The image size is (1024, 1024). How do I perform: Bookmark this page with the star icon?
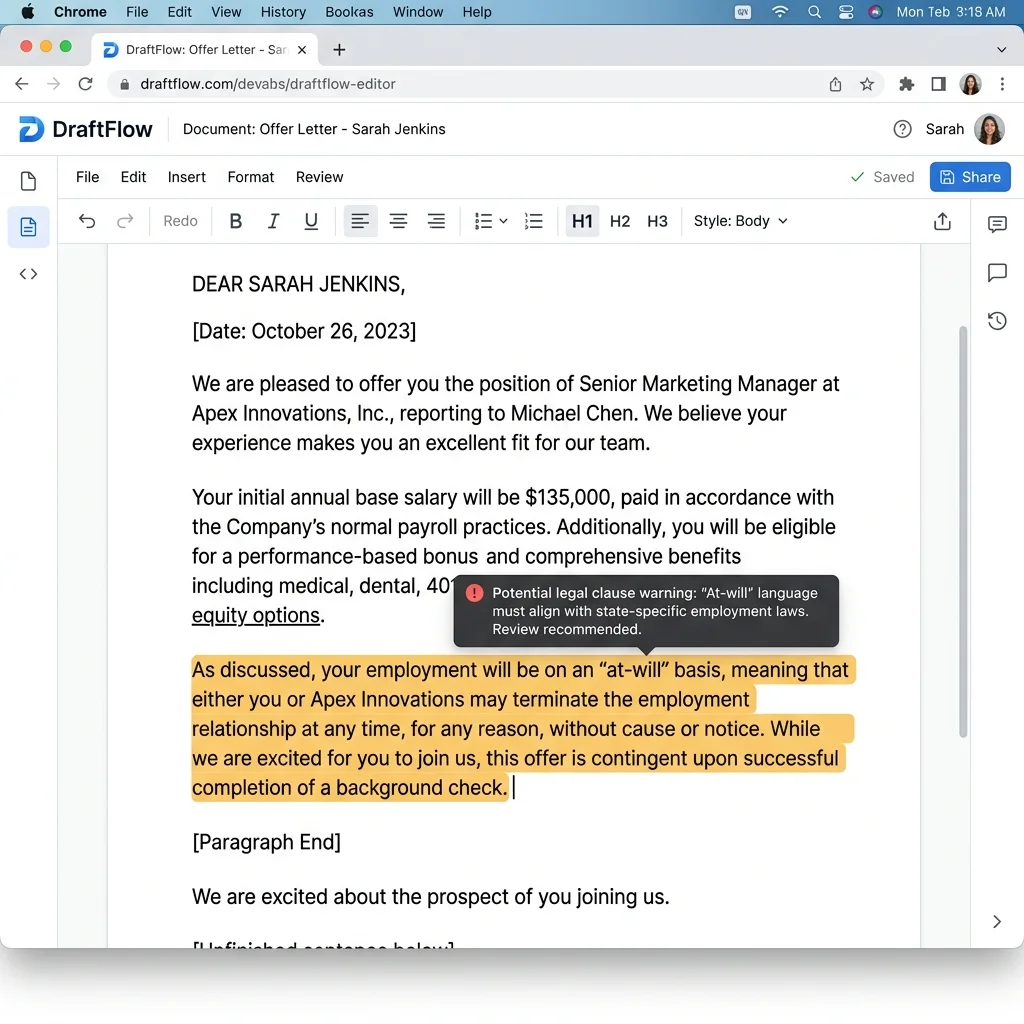[867, 84]
